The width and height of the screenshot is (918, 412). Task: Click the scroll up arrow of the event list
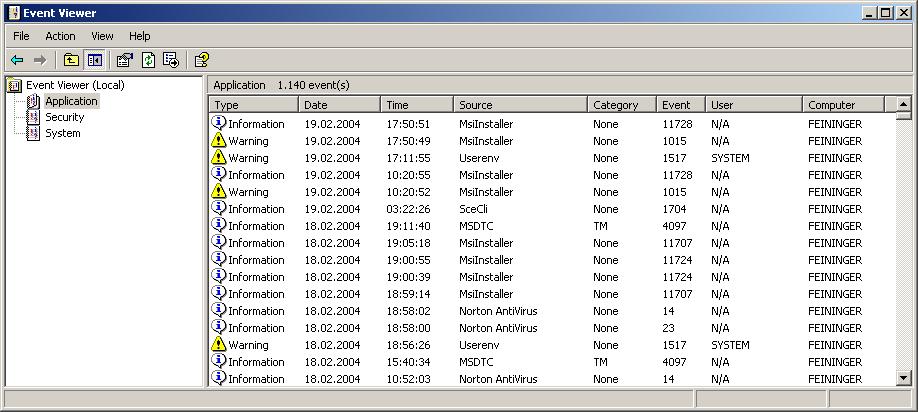903,104
